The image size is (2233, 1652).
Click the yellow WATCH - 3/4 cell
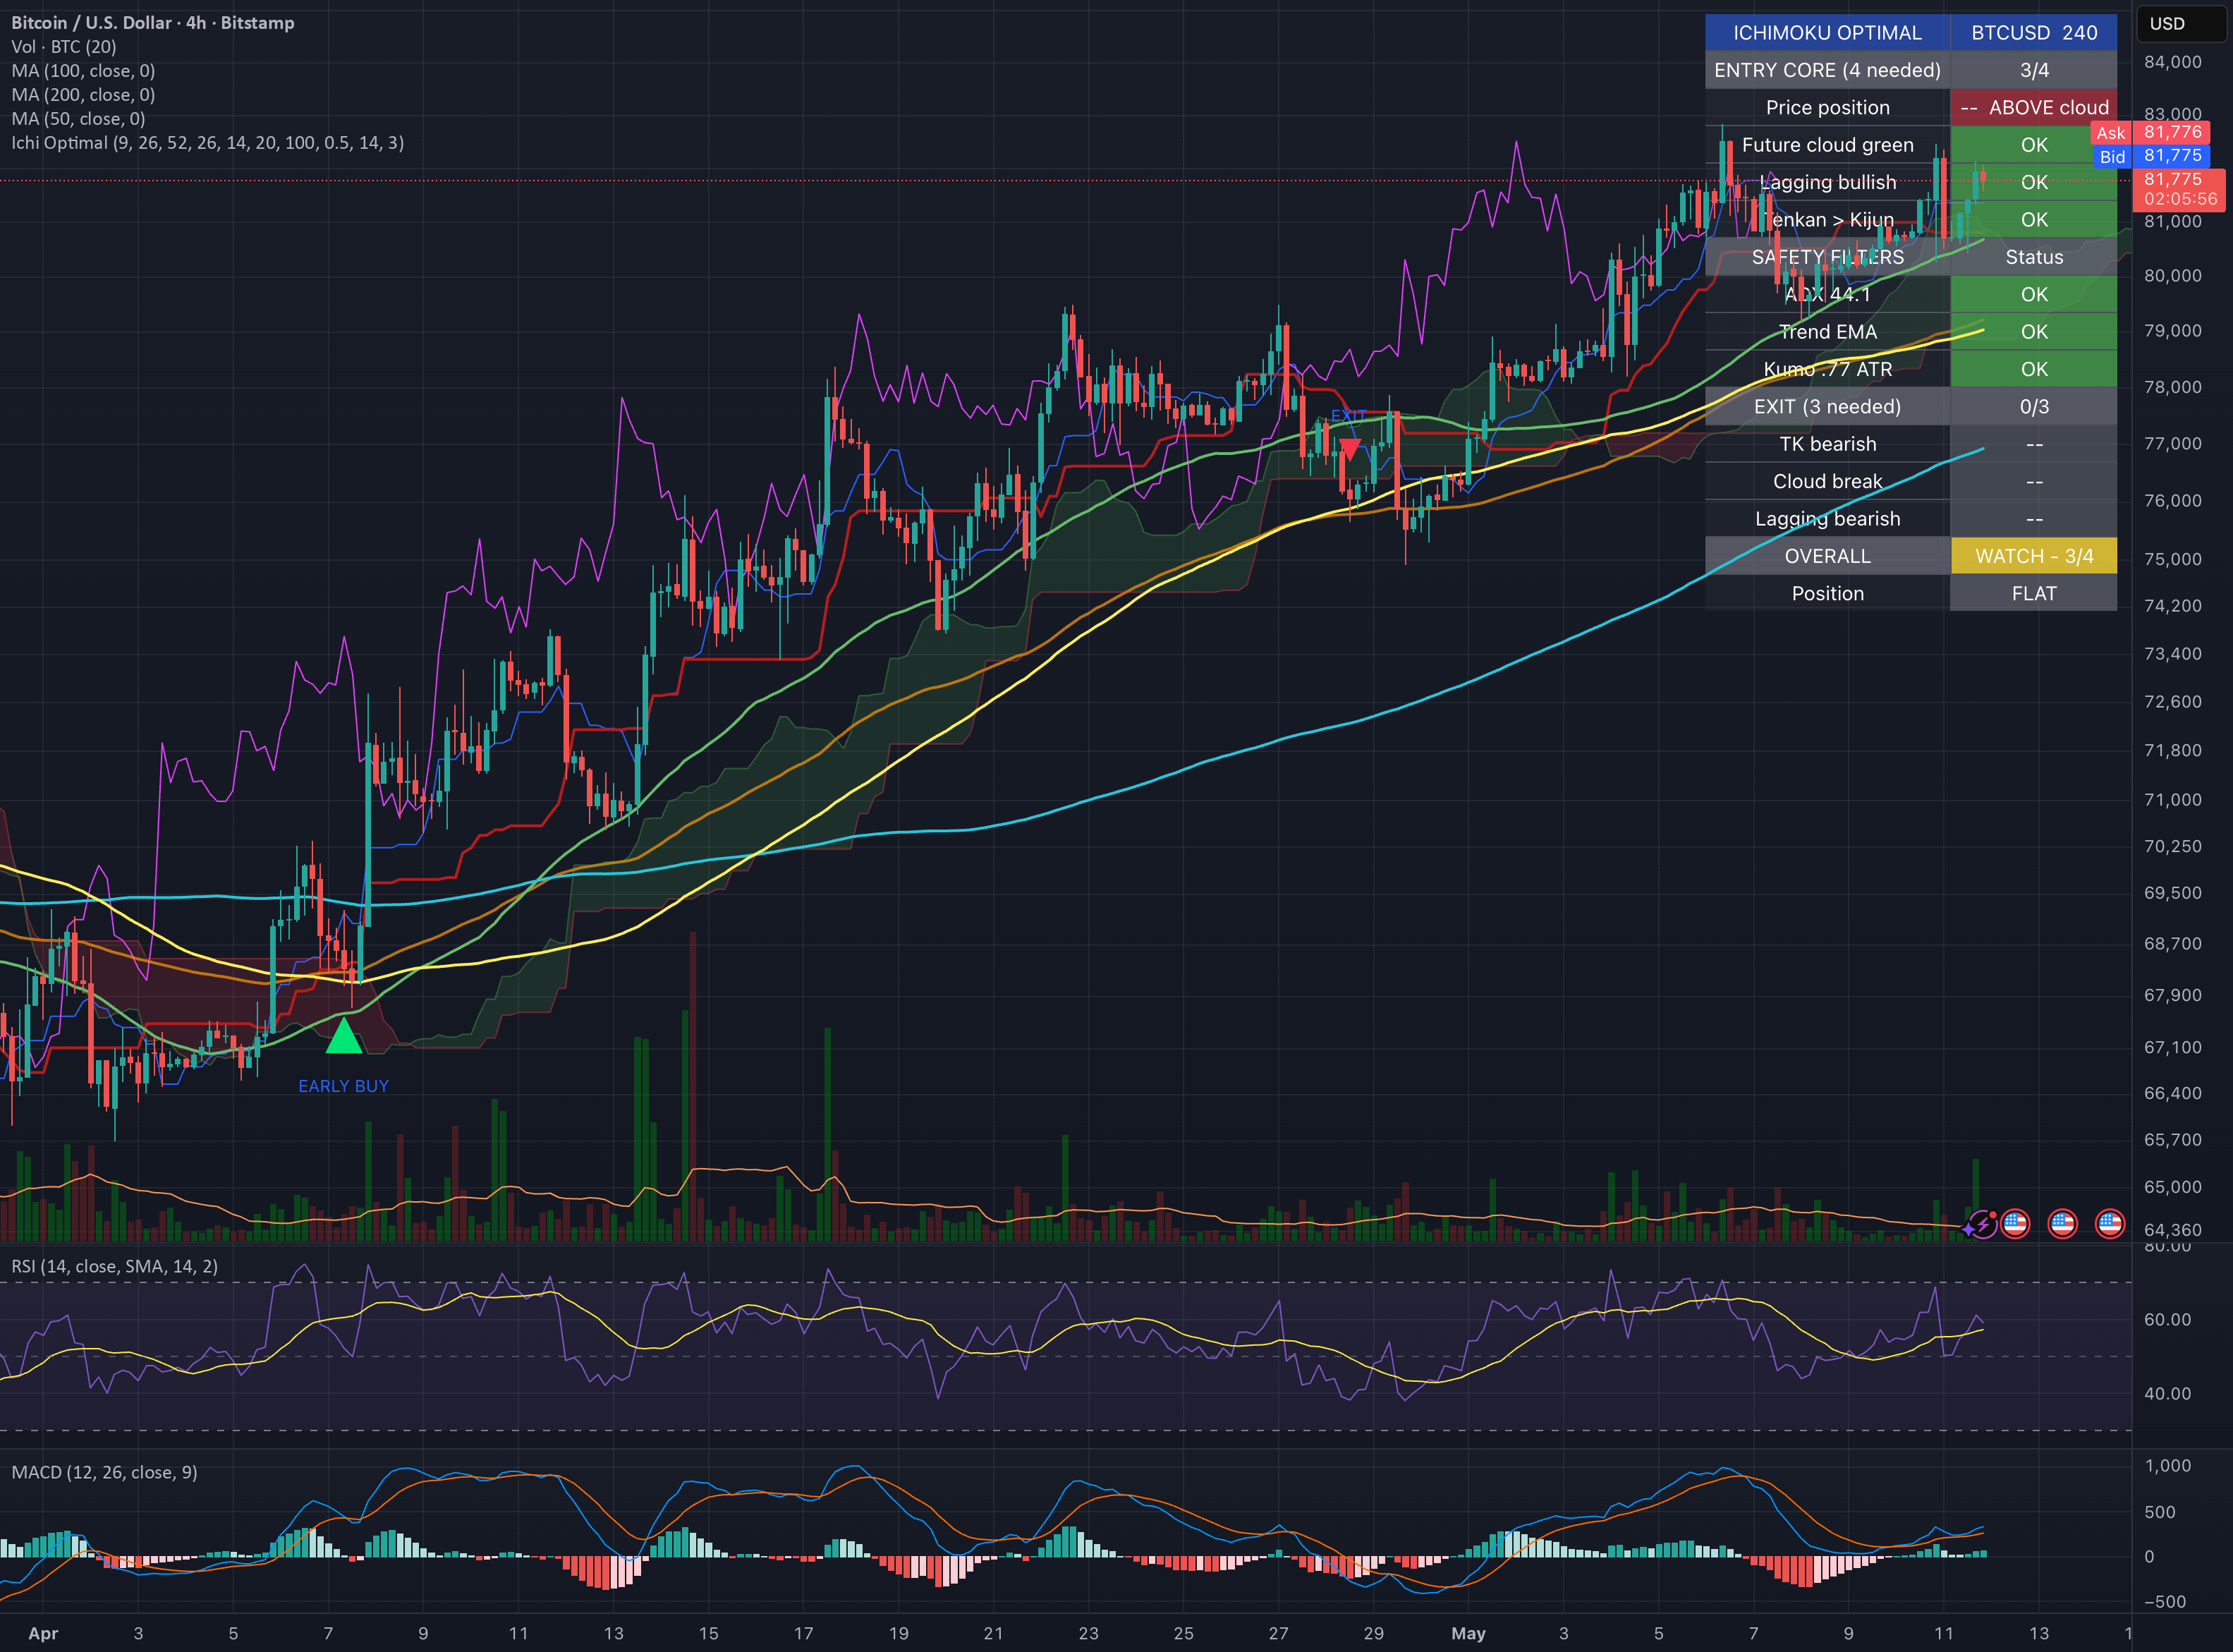pyautogui.click(x=2034, y=556)
